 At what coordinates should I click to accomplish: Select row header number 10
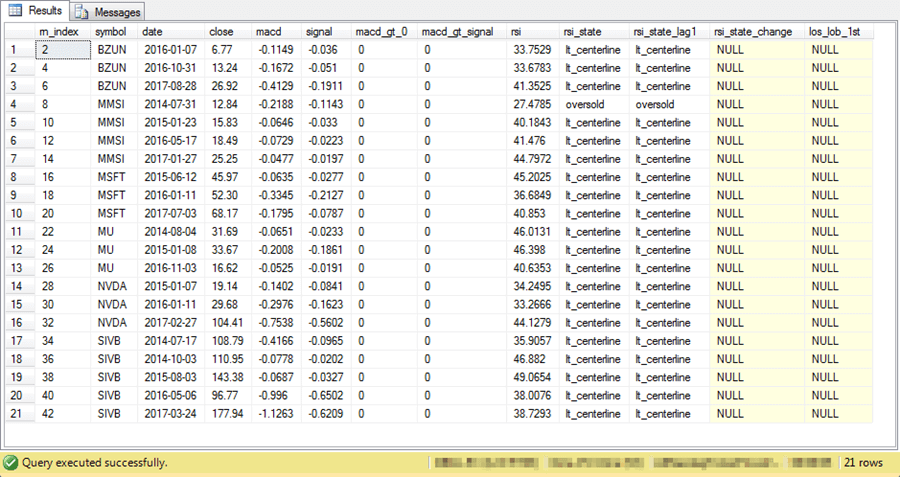pyautogui.click(x=21, y=214)
